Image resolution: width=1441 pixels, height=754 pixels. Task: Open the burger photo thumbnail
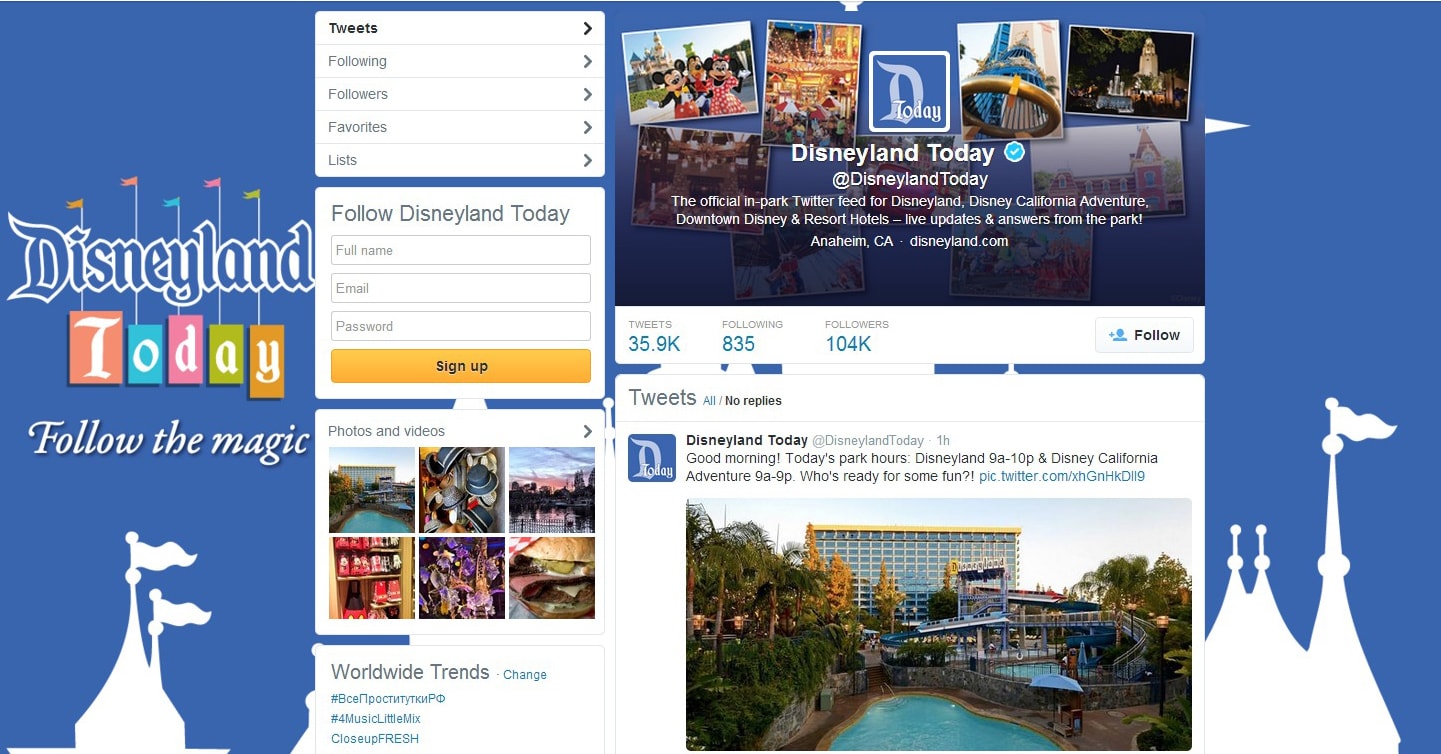pyautogui.click(x=552, y=578)
